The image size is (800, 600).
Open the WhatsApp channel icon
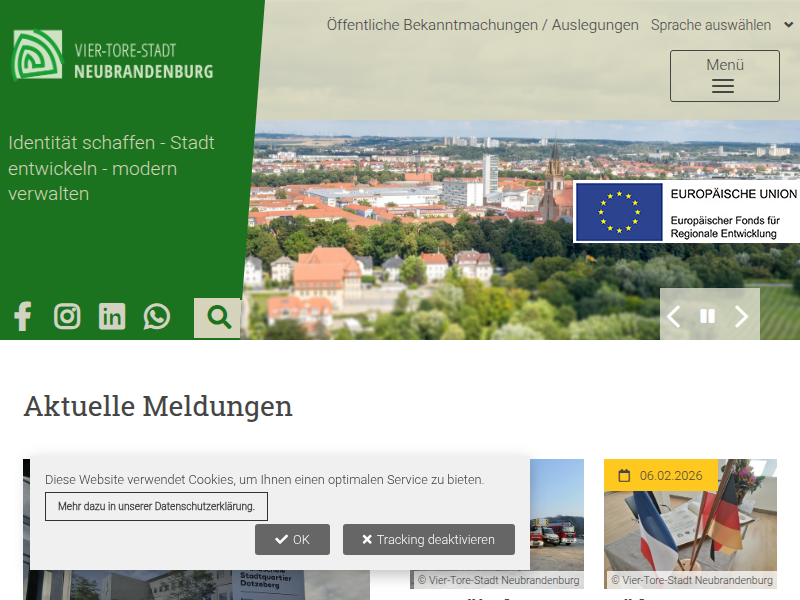tap(157, 317)
